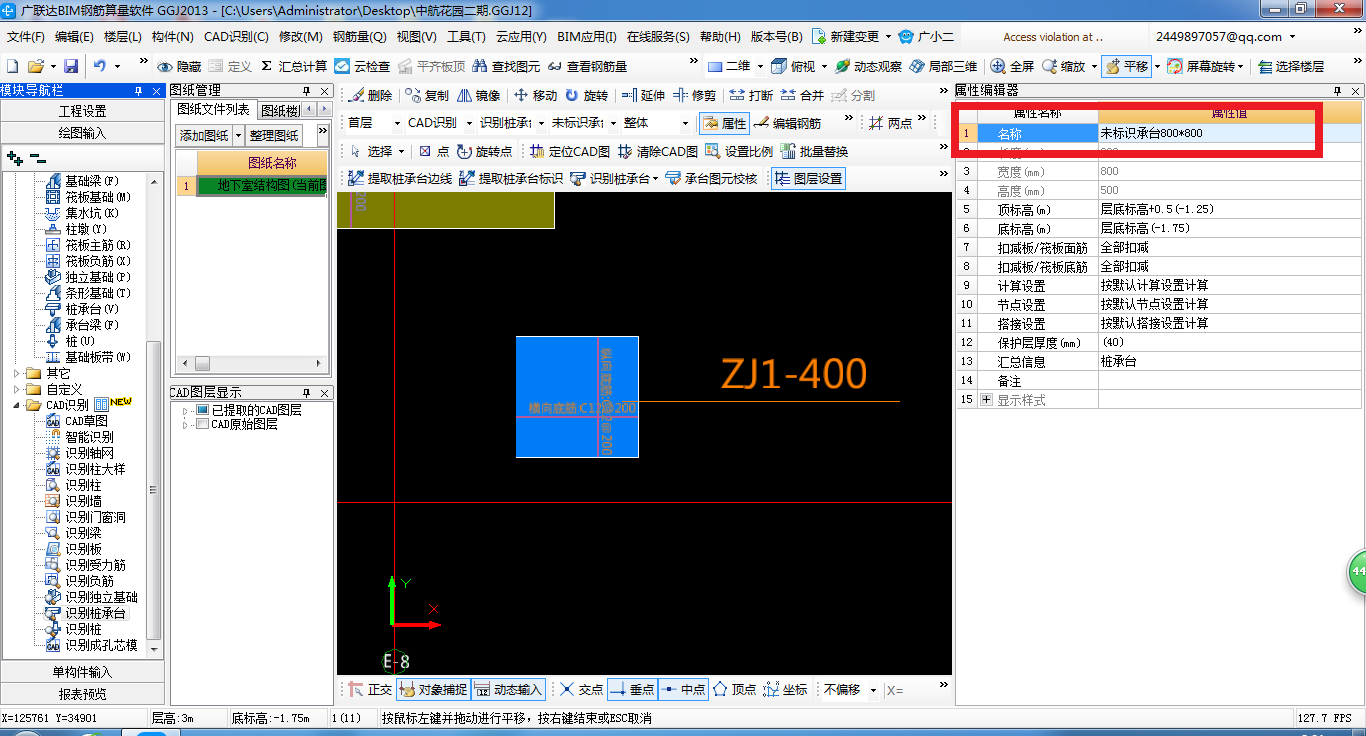Toggle 对象捕捉 object snap

coord(432,690)
